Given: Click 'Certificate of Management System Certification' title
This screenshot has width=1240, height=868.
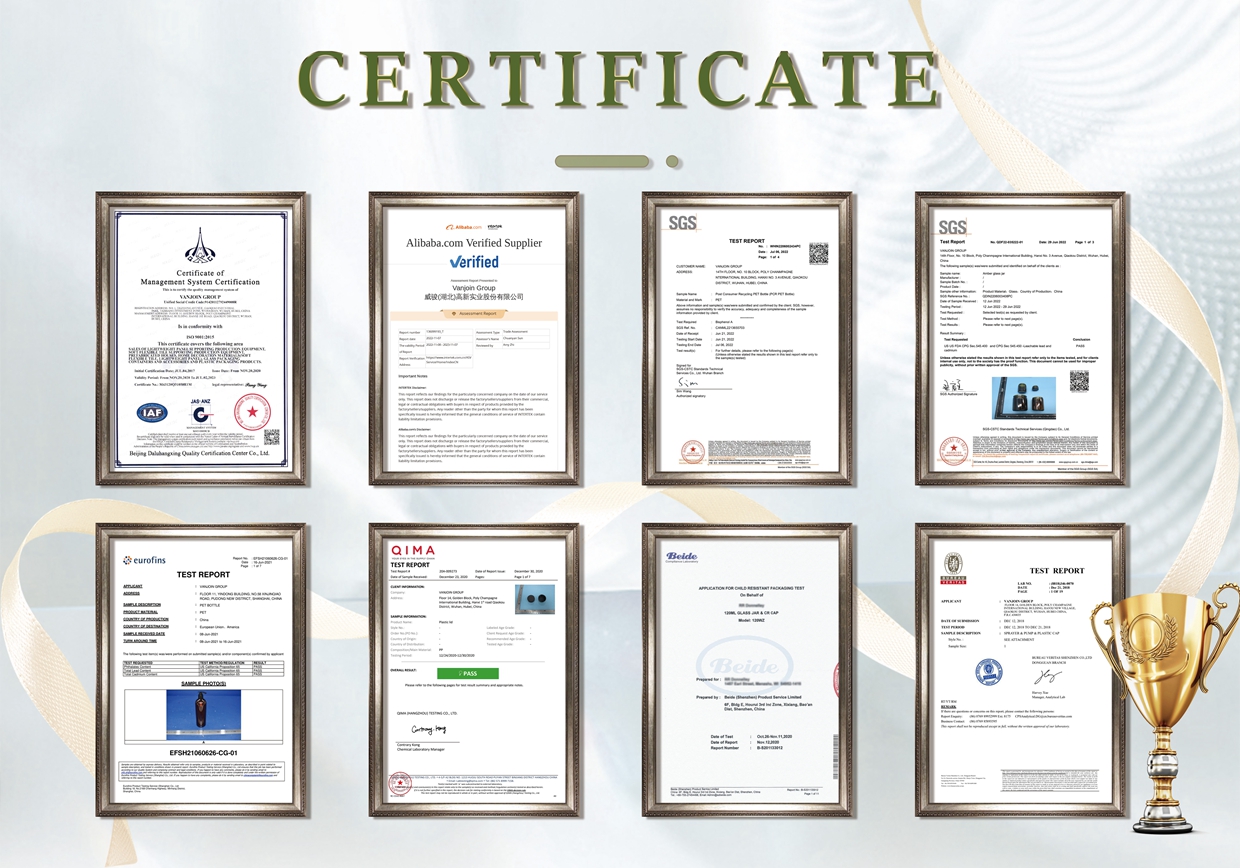Looking at the screenshot, I should click(x=200, y=277).
